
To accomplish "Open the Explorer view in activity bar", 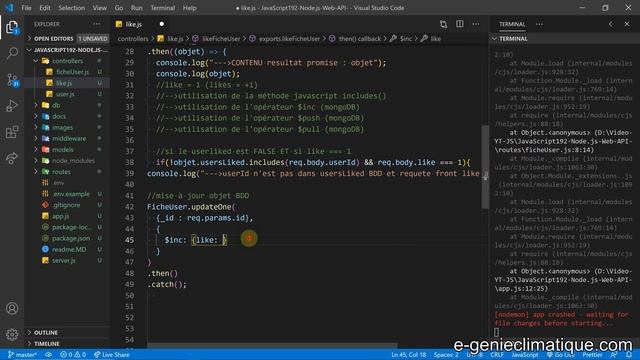I will tap(12, 28).
